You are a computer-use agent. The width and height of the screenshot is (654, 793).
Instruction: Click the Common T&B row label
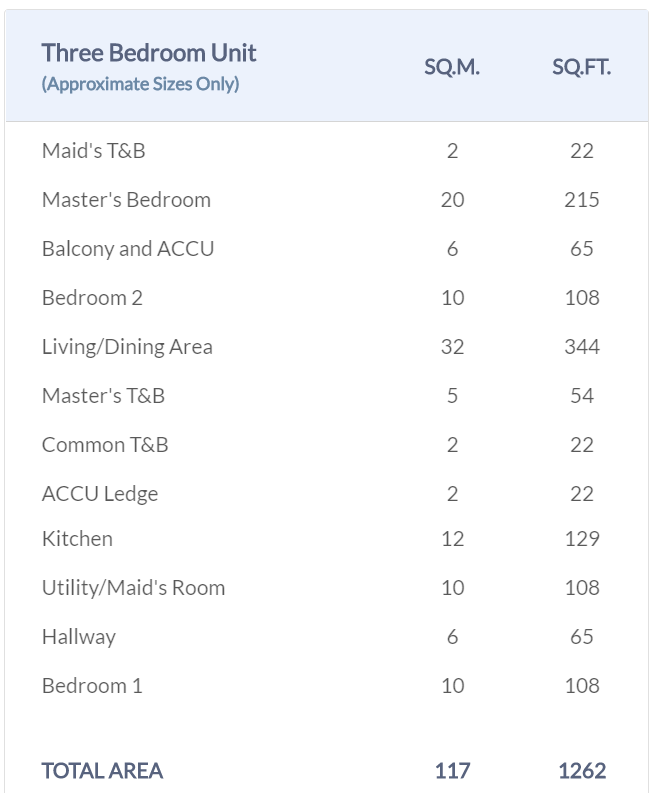click(x=105, y=445)
